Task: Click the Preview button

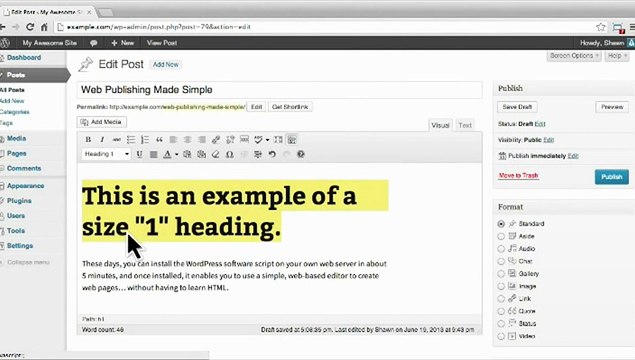Action: 612,107
